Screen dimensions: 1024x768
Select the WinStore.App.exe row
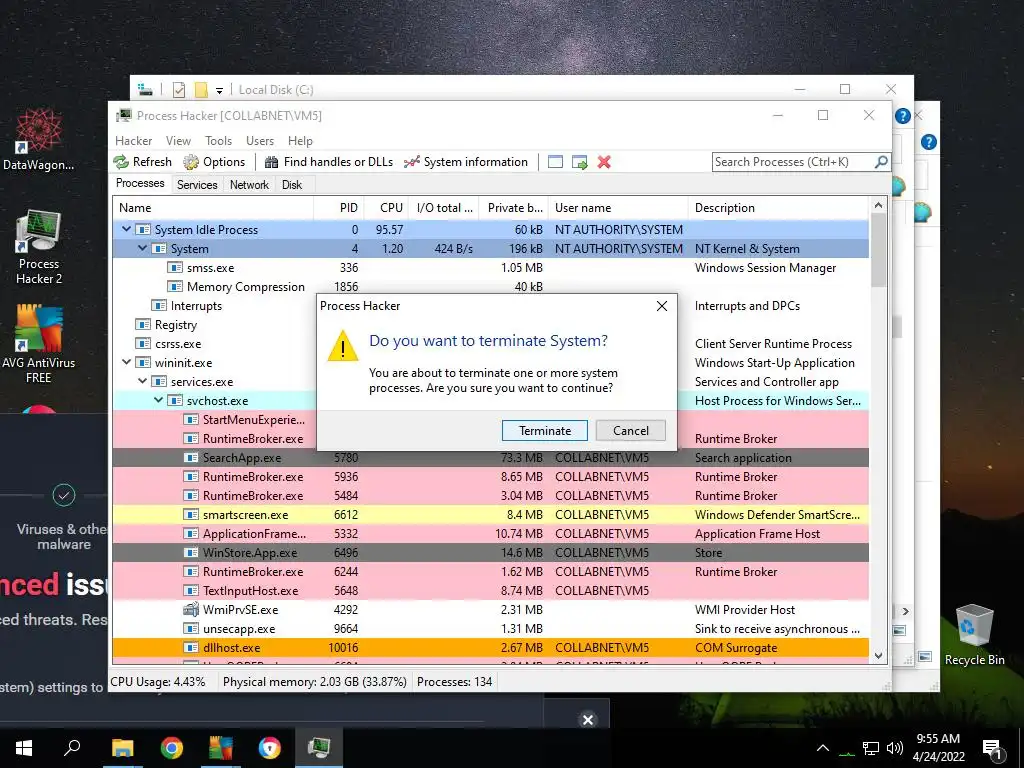point(490,552)
